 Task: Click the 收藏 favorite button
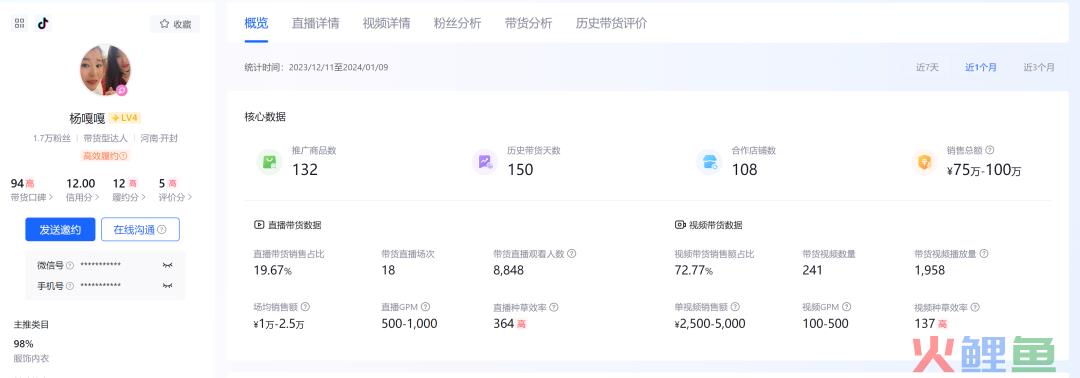[175, 24]
